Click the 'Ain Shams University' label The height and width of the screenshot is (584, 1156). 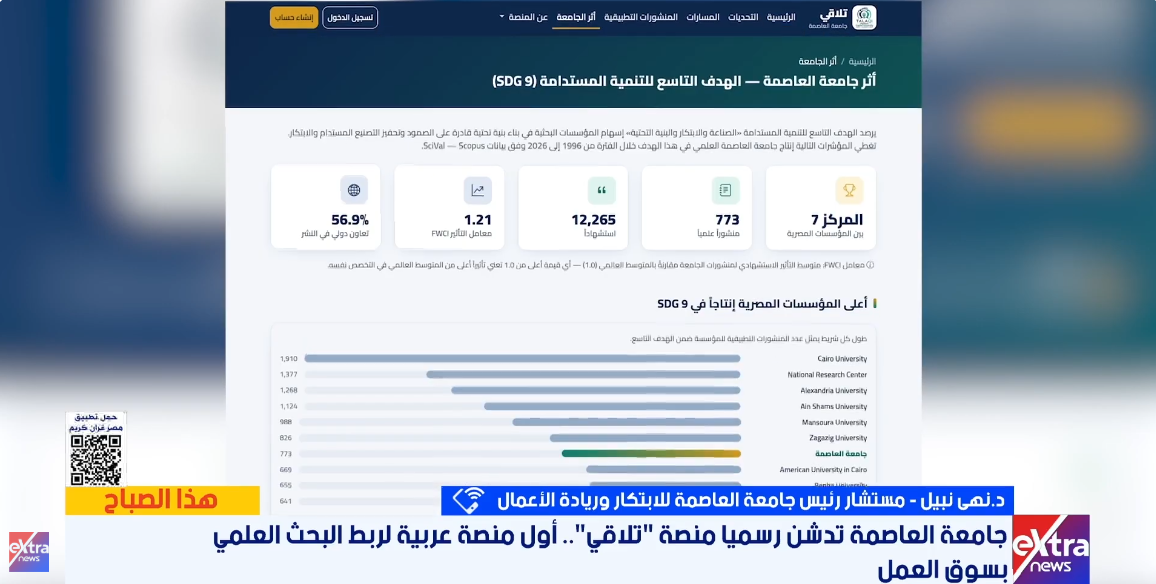(834, 406)
